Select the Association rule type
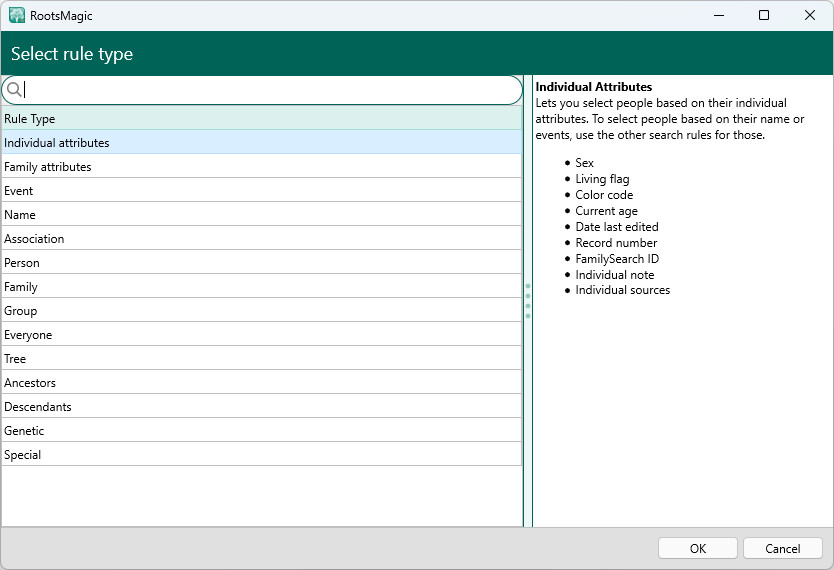Screen dimensions: 834x570 click(262, 238)
